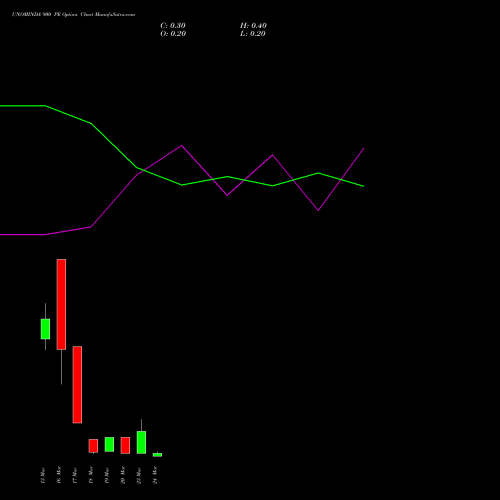Viewport: 500px width, 500px height.
Task: Select the low value L: 0.20
Action: pyautogui.click(x=253, y=34)
